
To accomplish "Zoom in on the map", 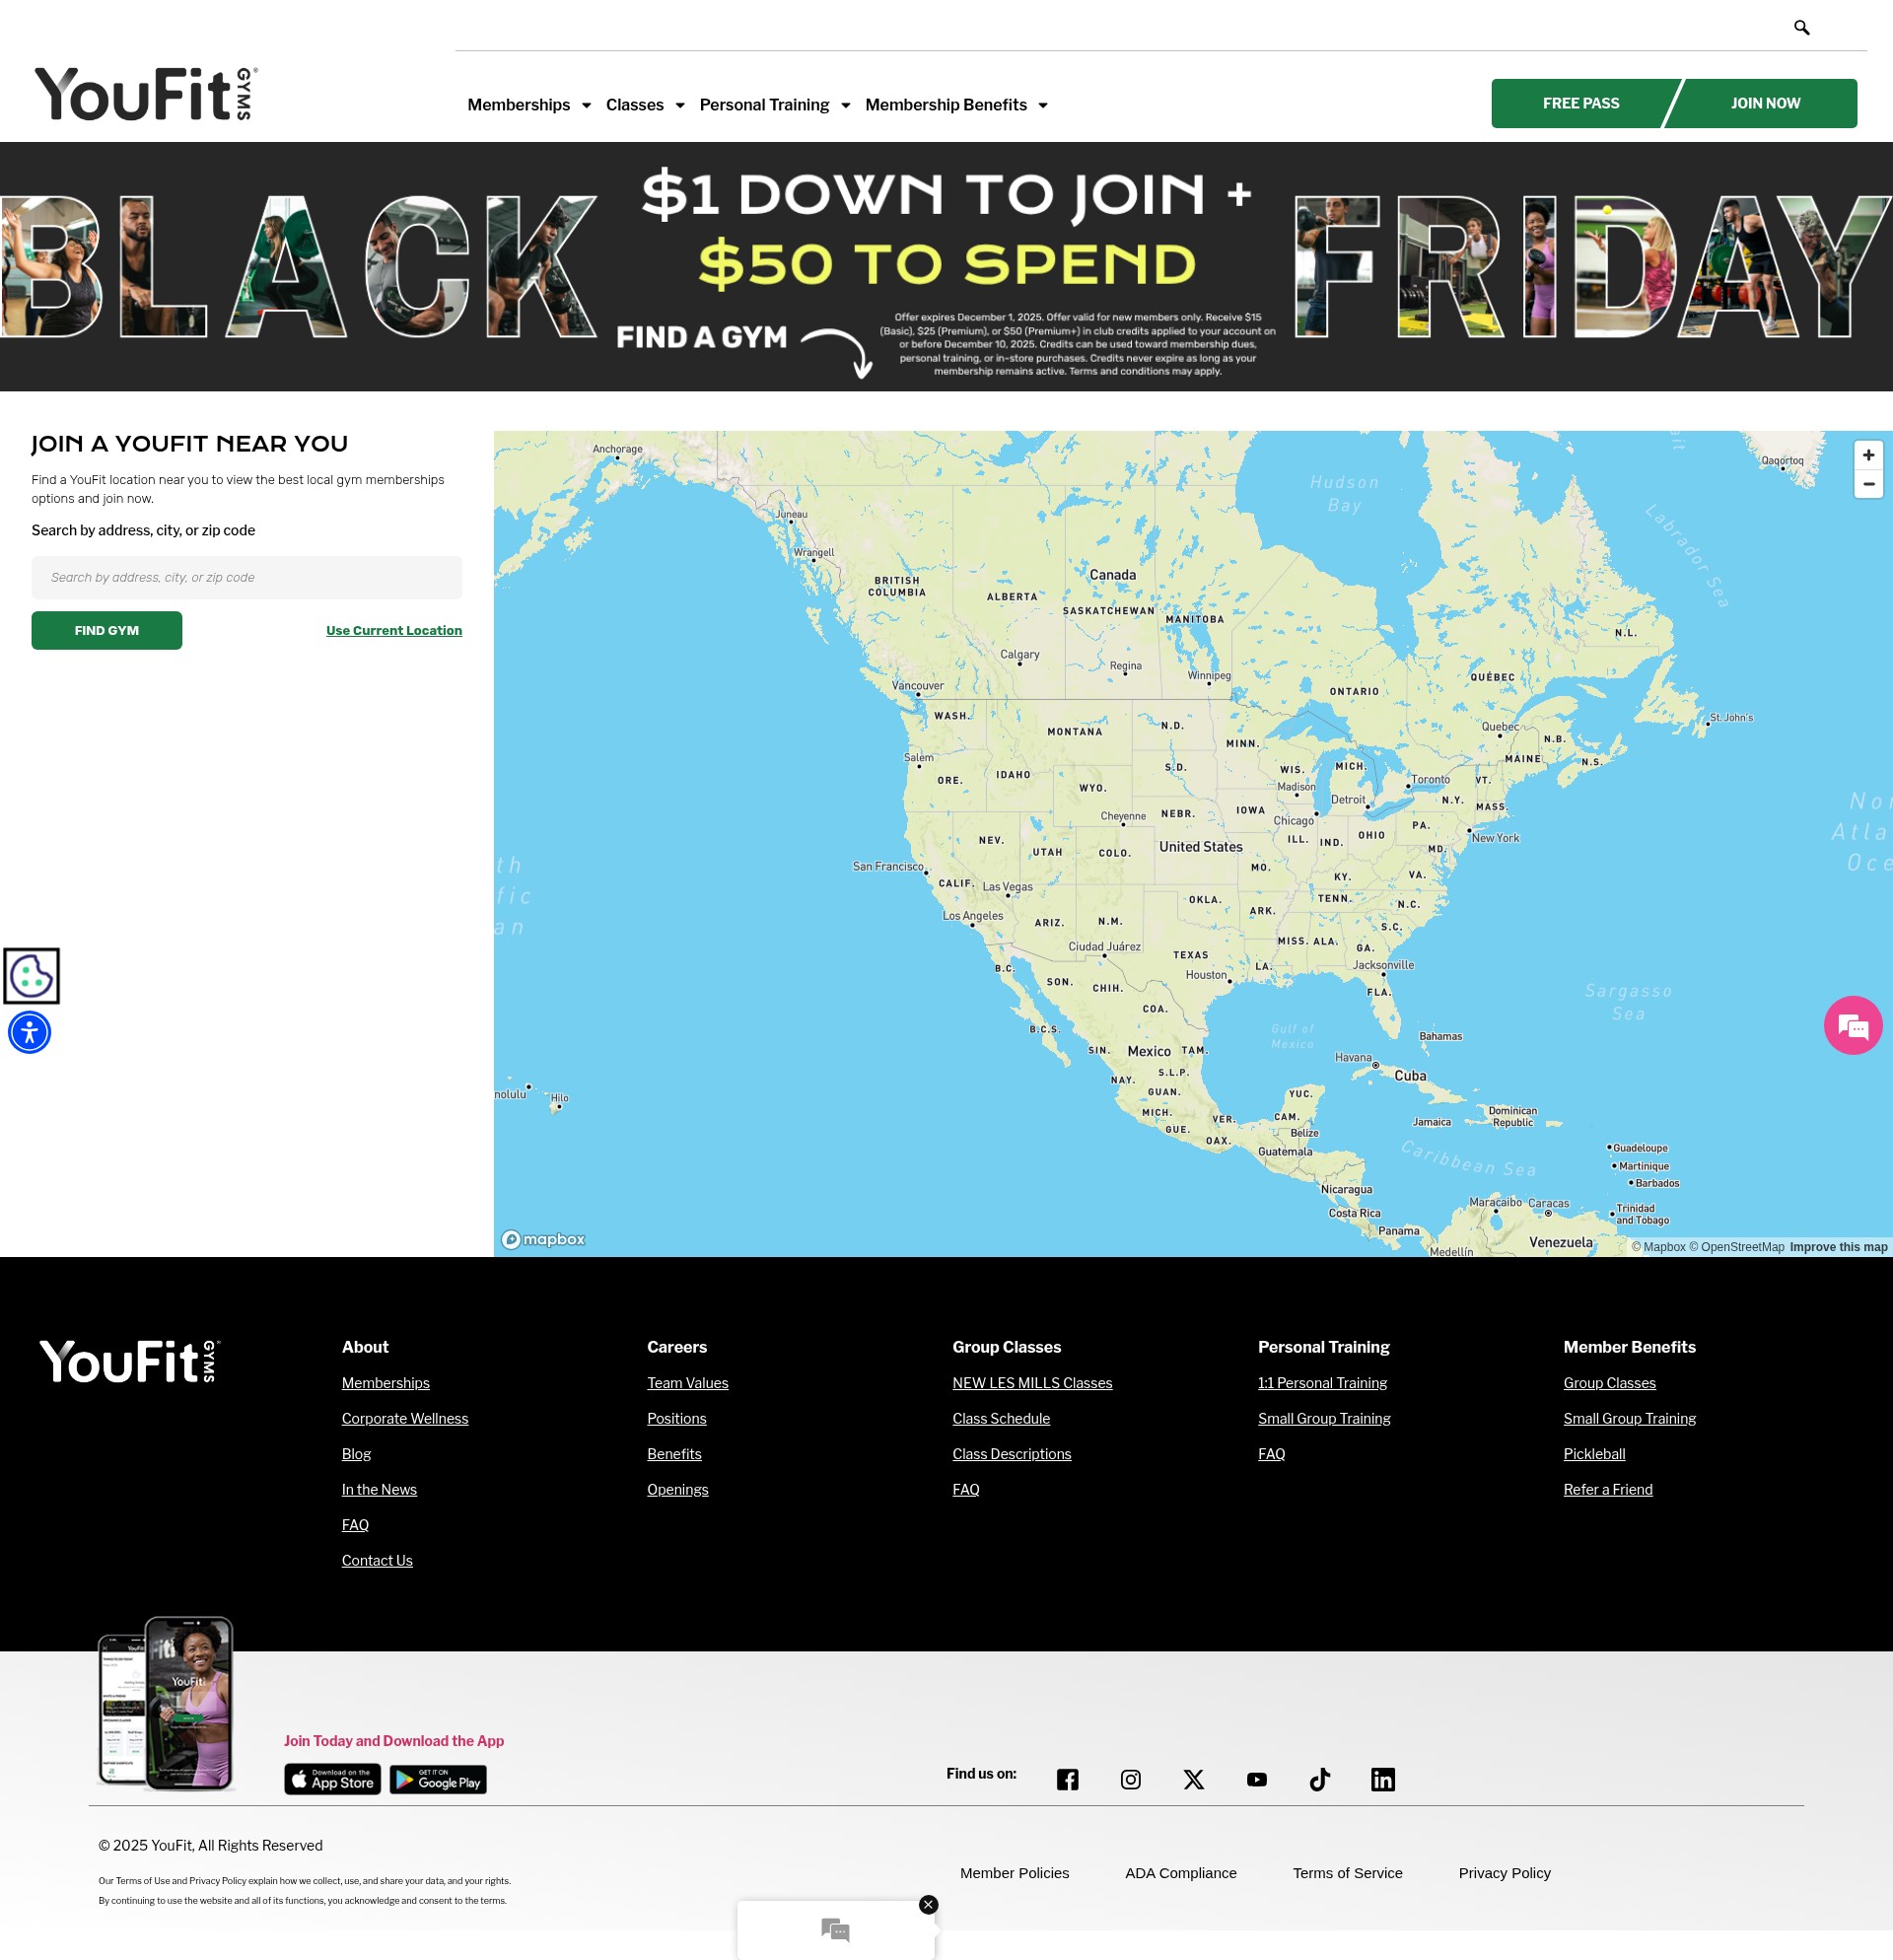I will (x=1867, y=455).
